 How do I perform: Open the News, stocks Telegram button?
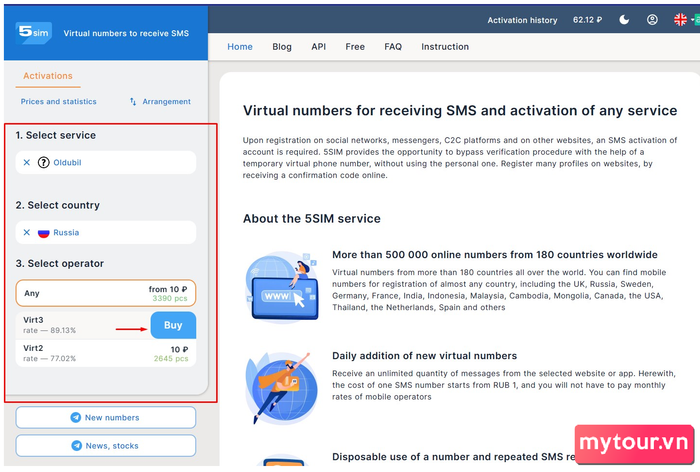click(x=106, y=446)
